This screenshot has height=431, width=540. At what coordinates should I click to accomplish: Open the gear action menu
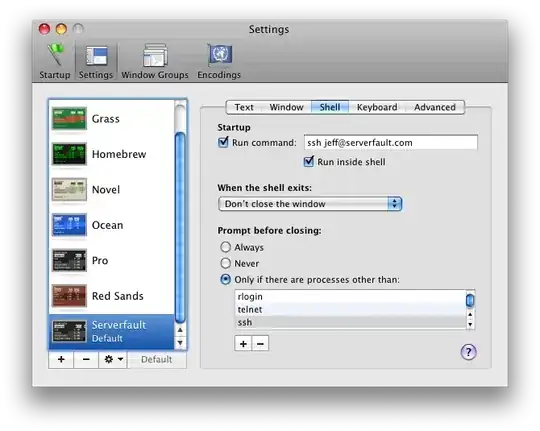pyautogui.click(x=113, y=359)
